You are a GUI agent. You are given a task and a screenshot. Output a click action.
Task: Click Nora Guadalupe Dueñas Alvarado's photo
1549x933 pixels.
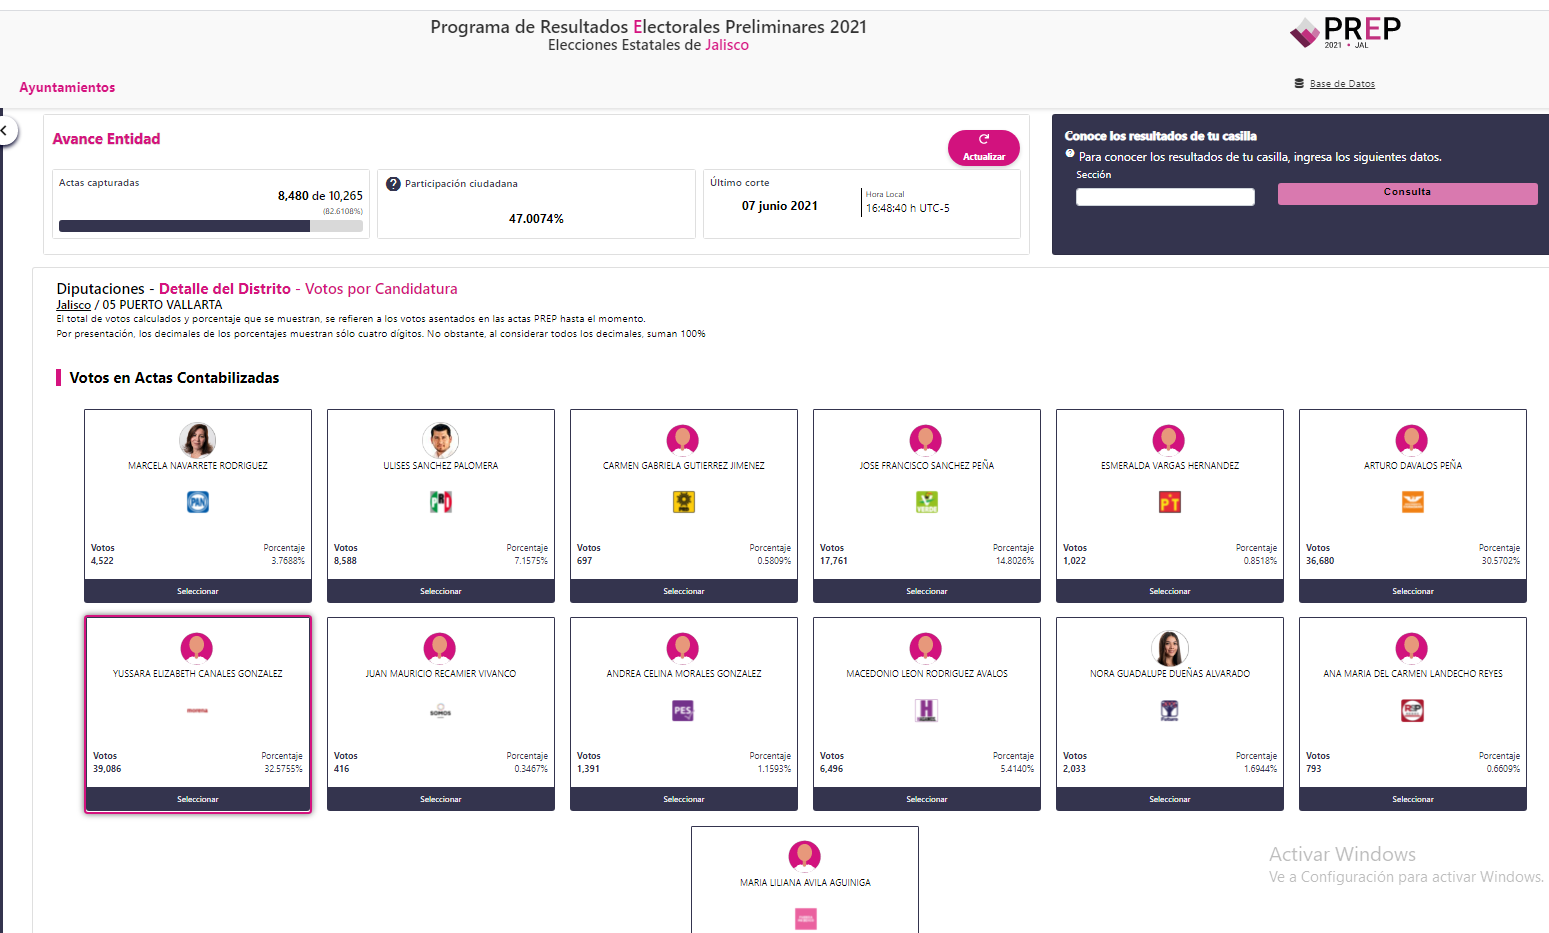(x=1170, y=648)
